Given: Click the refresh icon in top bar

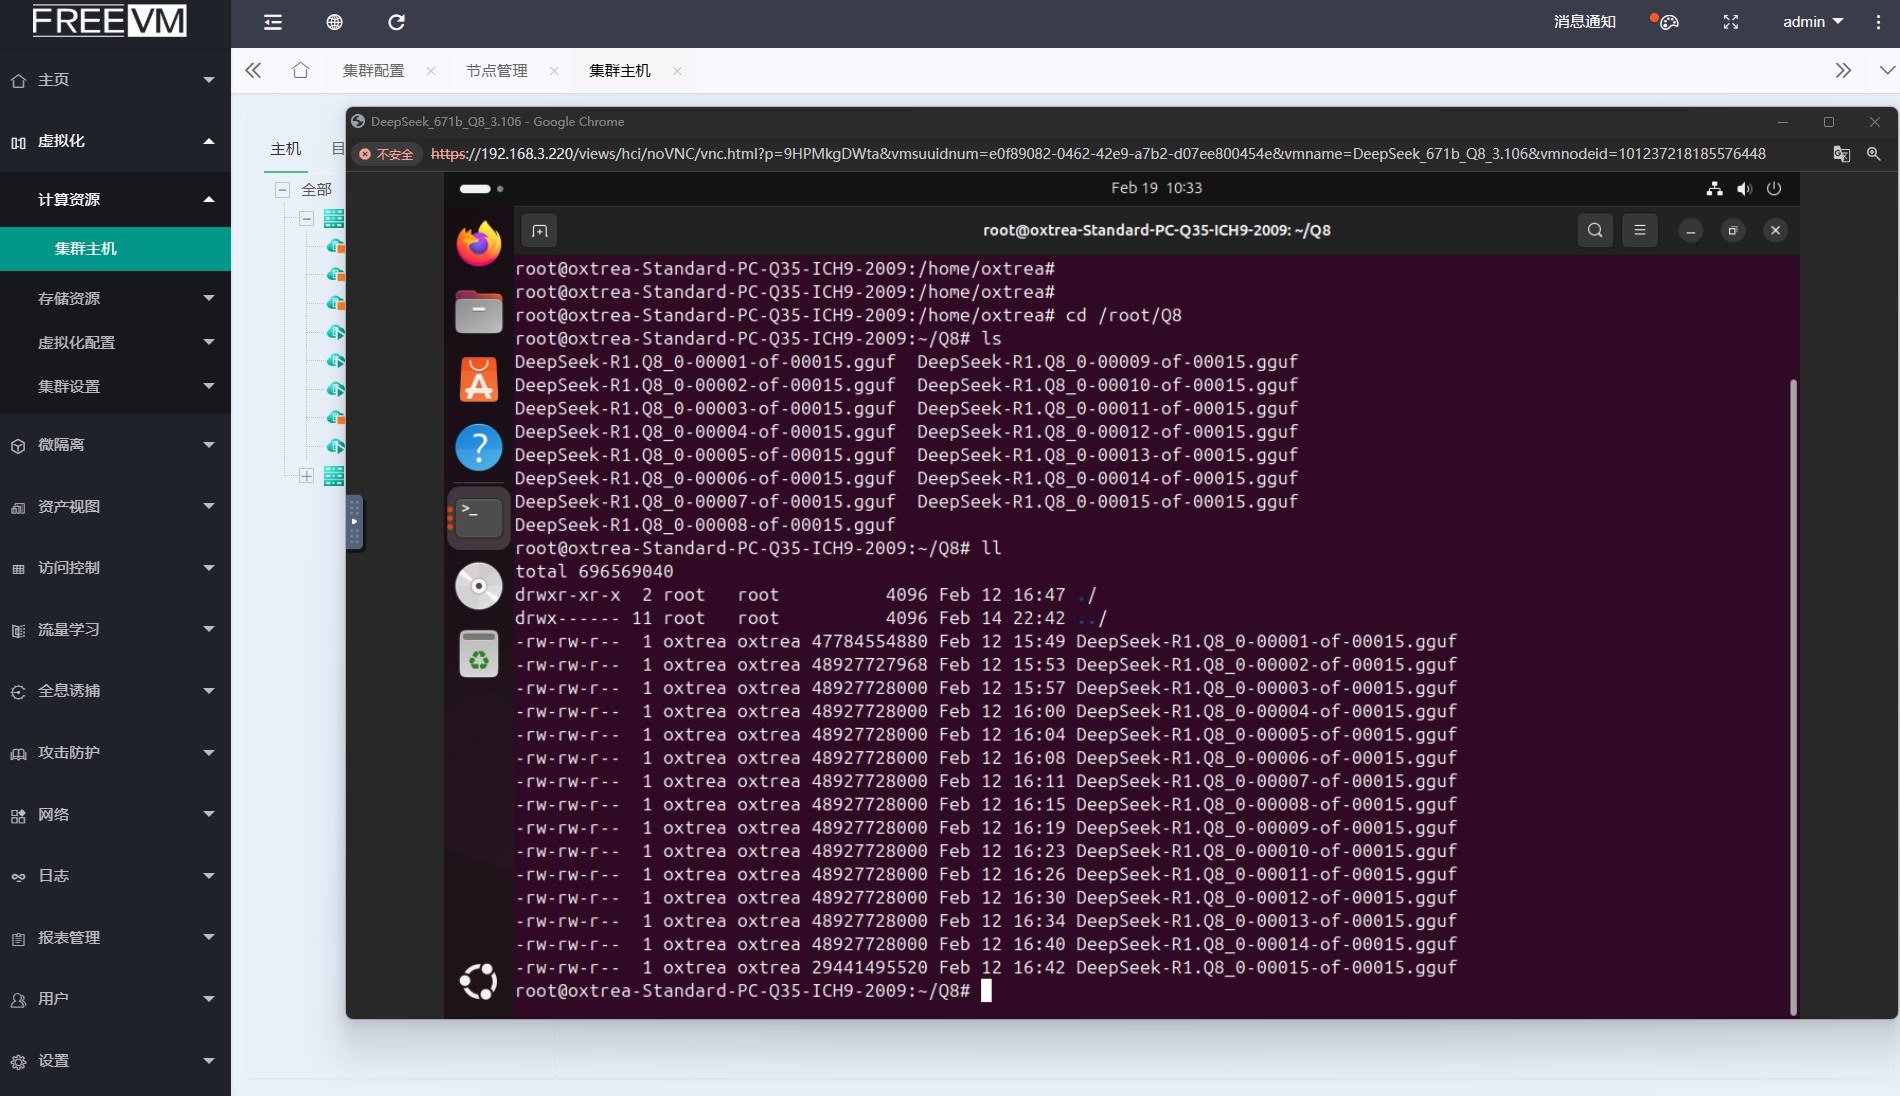Looking at the screenshot, I should 396,22.
